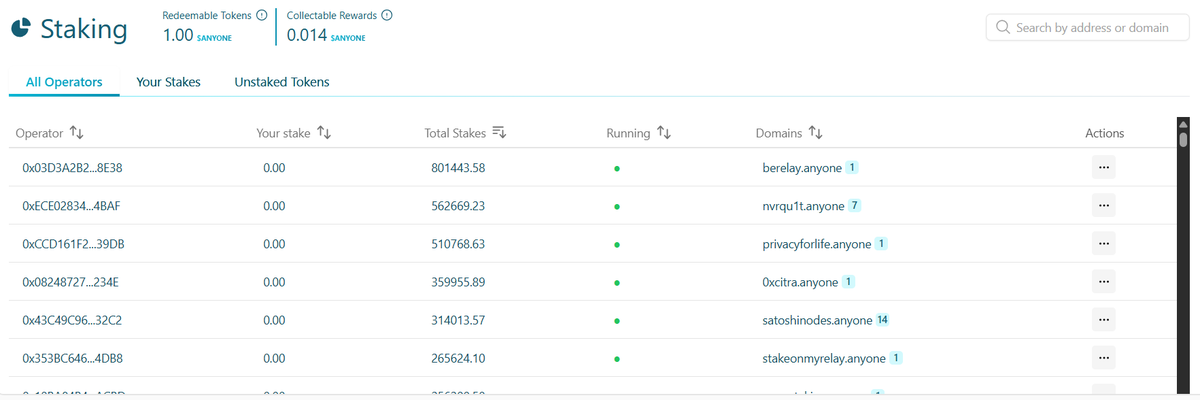Click total stake value 801443.58

pyautogui.click(x=457, y=168)
